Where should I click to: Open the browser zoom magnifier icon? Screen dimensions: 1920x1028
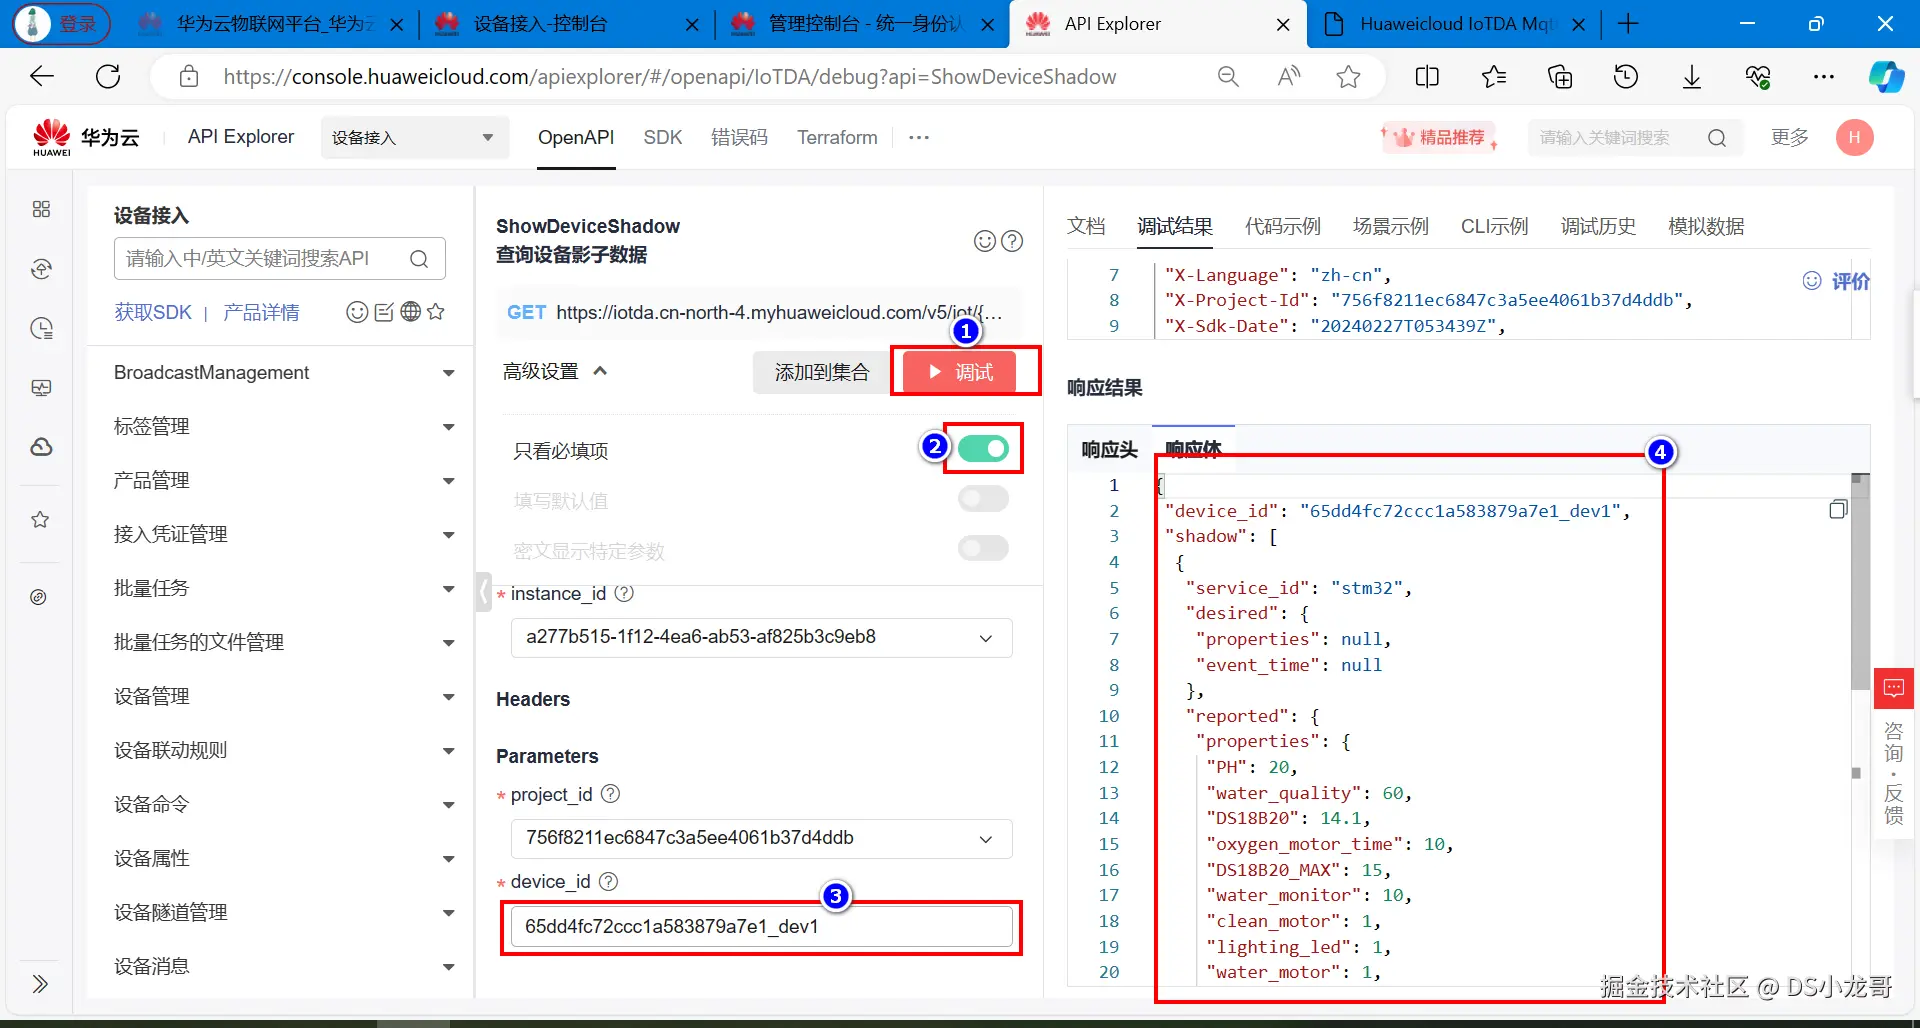[1228, 77]
